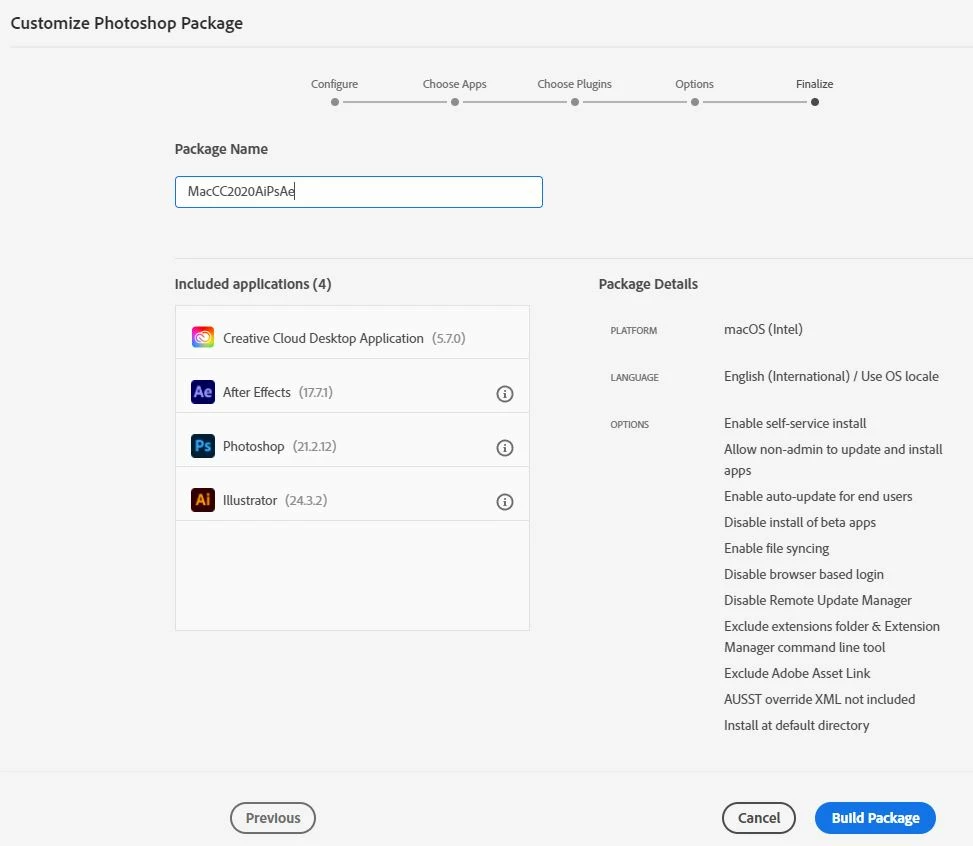The image size is (973, 846).
Task: Click Enable self-service install text
Action: [795, 423]
